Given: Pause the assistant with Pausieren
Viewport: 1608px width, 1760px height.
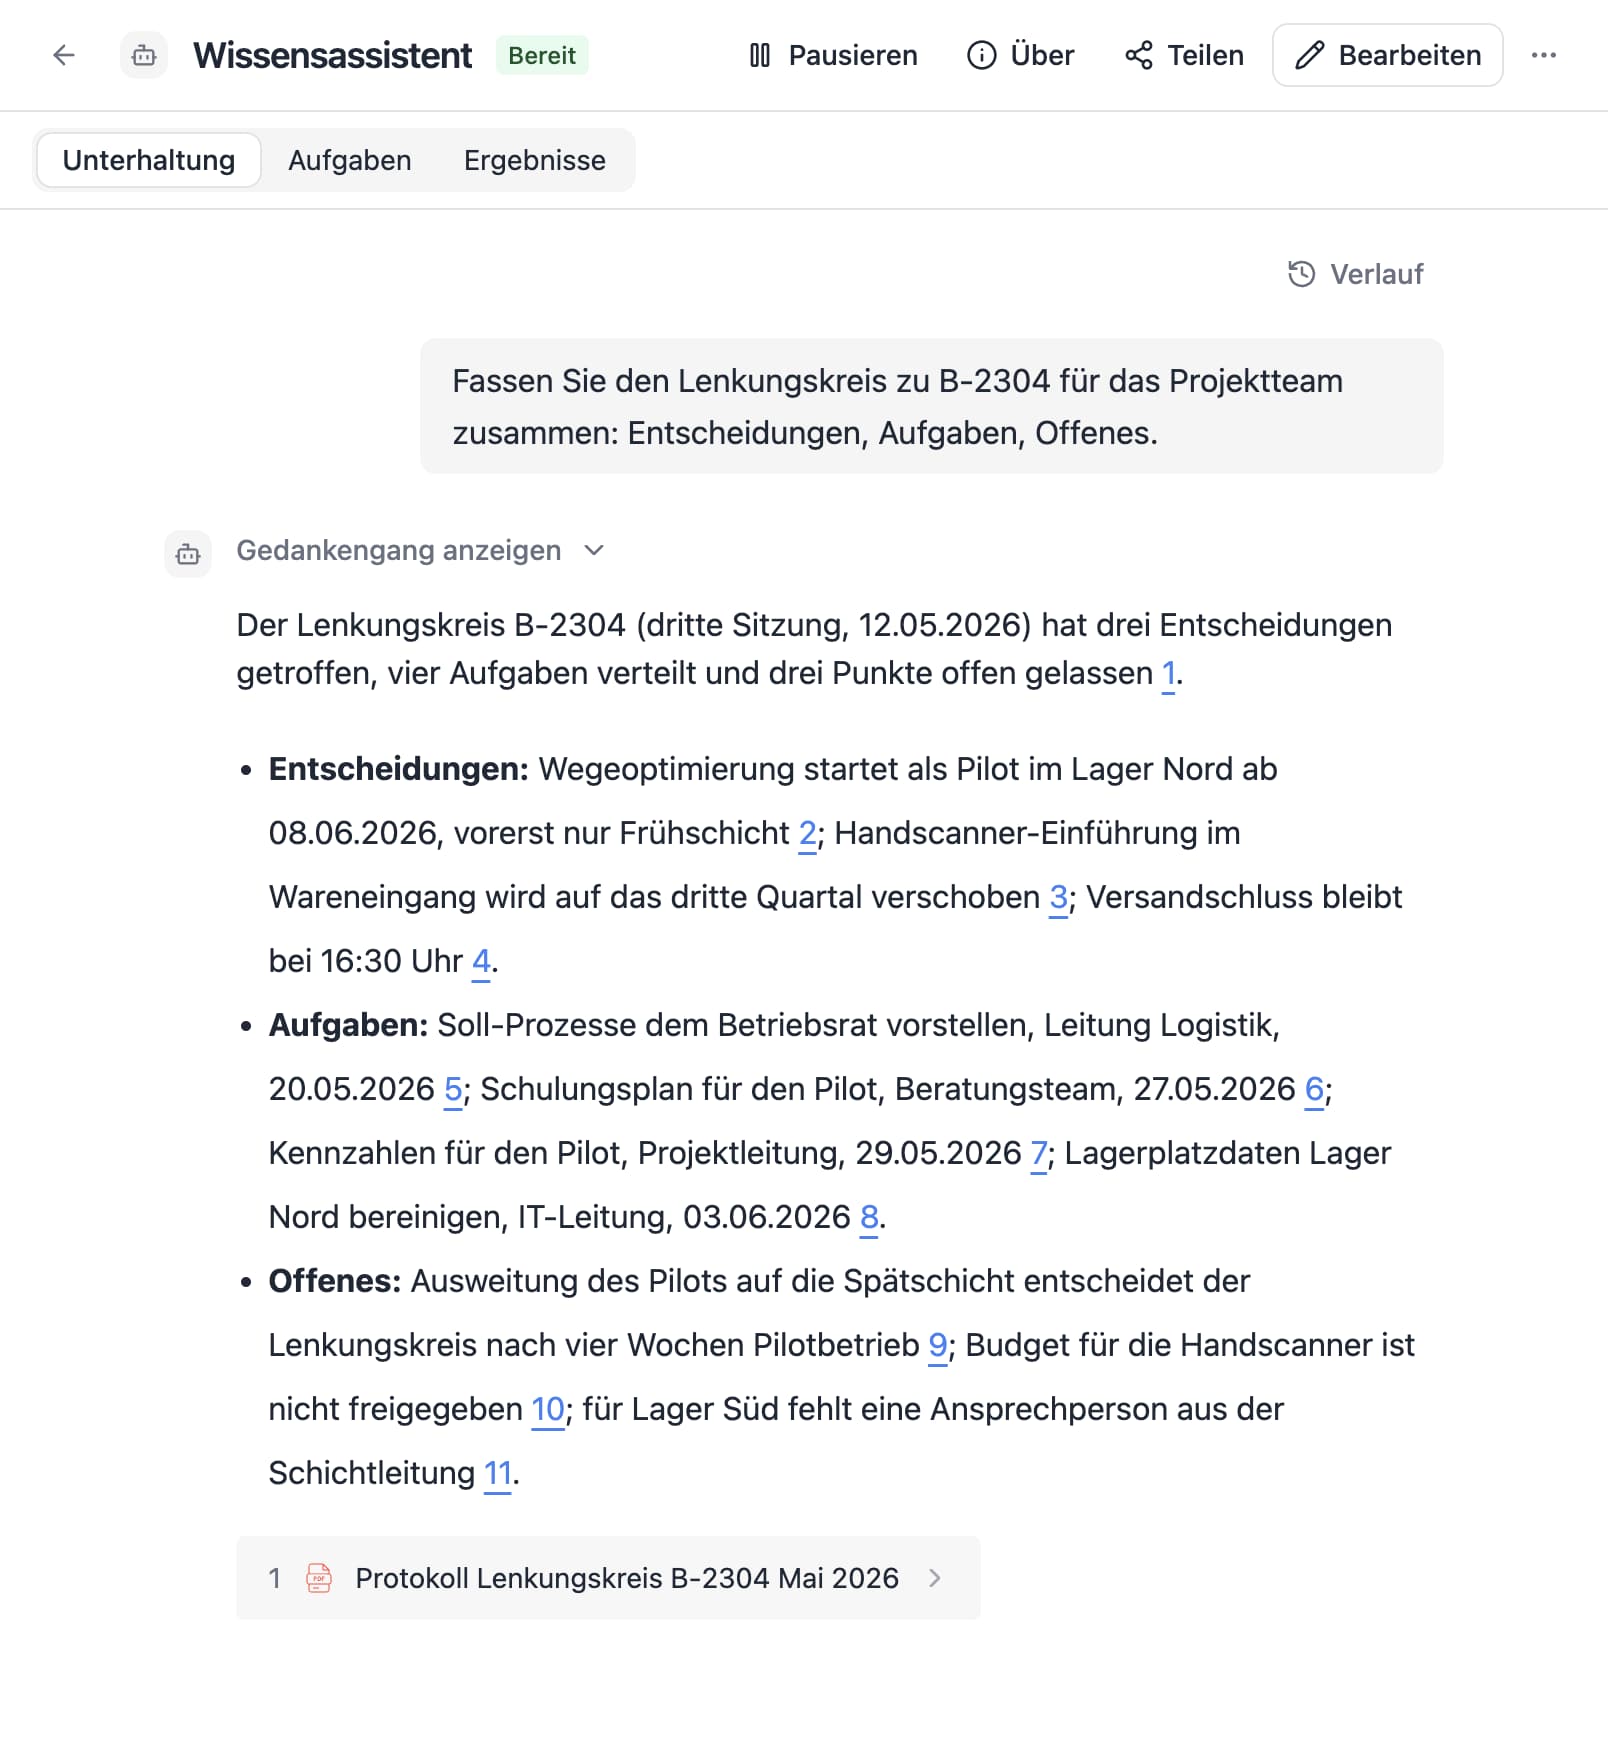Looking at the screenshot, I should pos(833,55).
